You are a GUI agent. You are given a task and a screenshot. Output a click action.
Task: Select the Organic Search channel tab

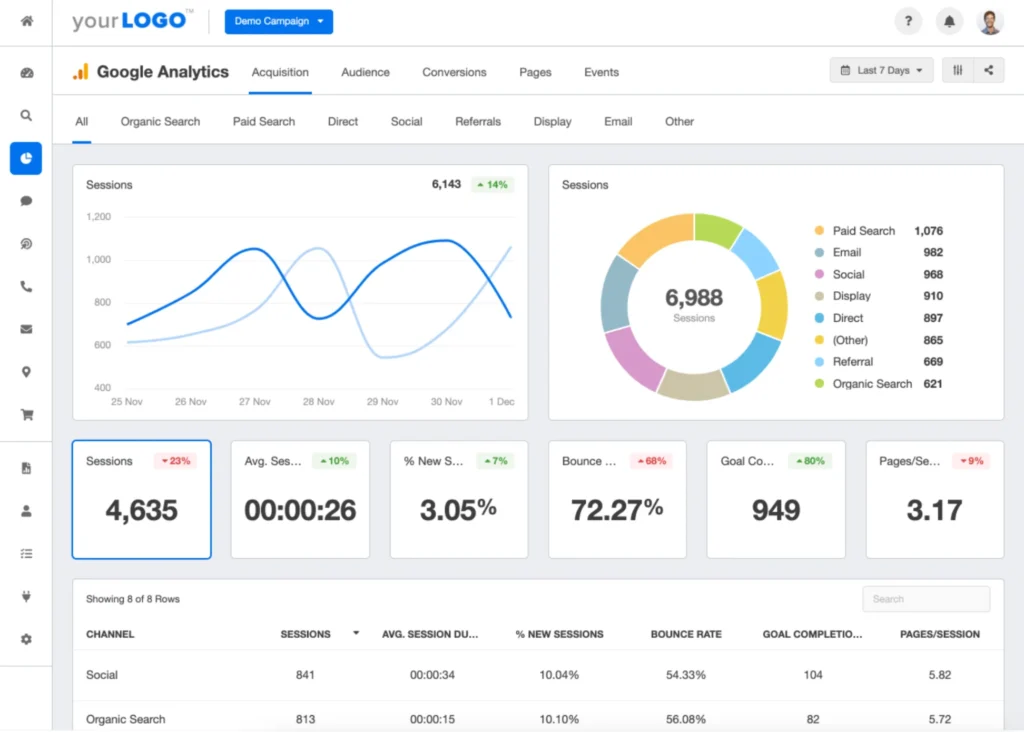(x=160, y=121)
